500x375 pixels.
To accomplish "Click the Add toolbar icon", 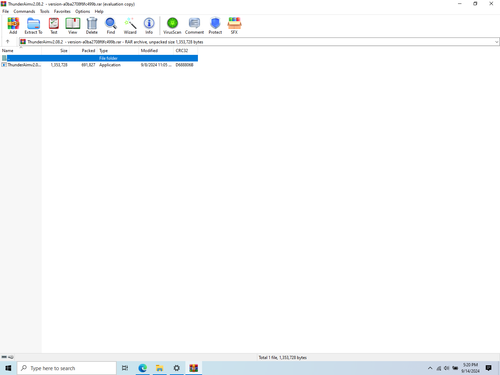I will 13,26.
